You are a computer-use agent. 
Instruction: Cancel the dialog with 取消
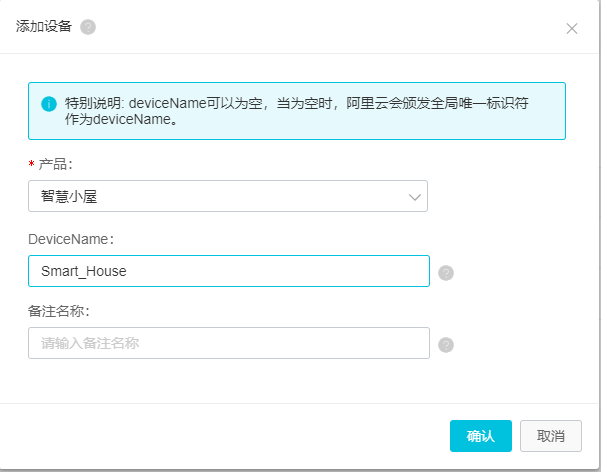pyautogui.click(x=550, y=436)
